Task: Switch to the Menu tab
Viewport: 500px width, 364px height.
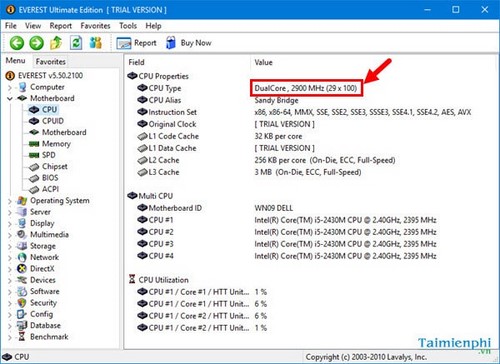Action: point(15,61)
